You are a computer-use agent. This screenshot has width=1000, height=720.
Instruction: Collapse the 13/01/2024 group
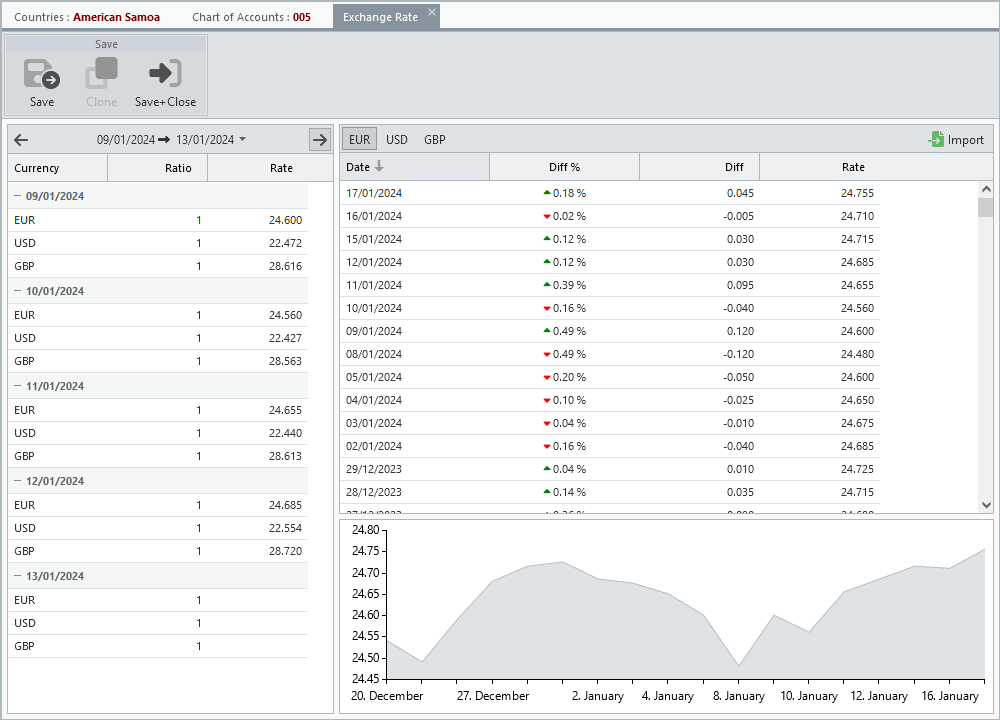pyautogui.click(x=18, y=576)
